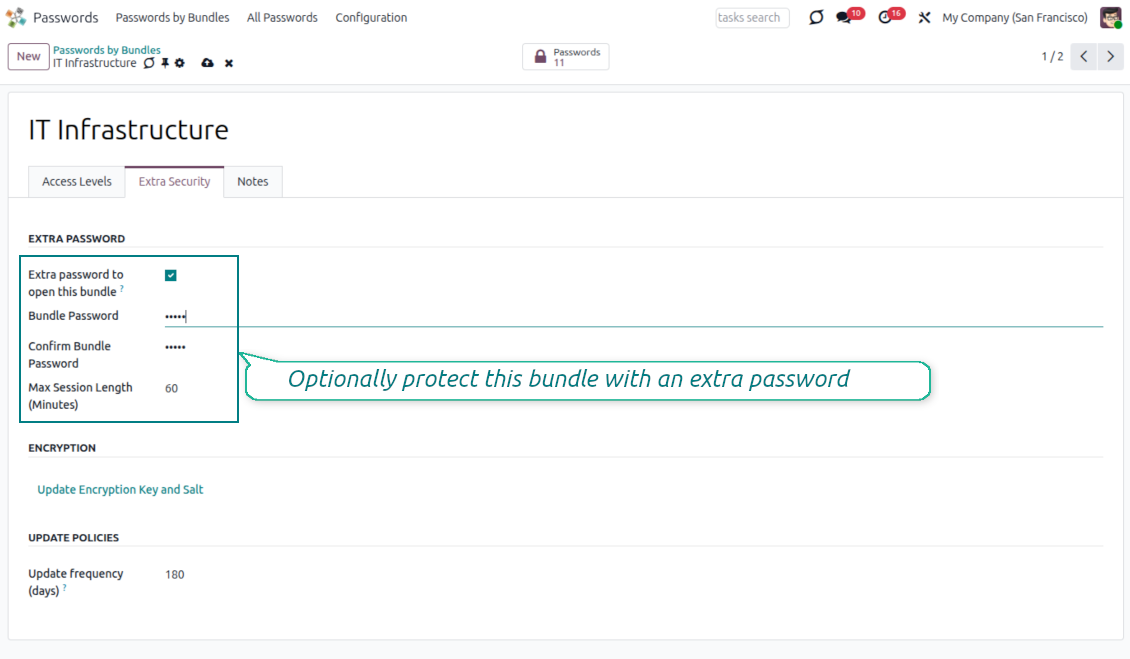
Task: Click Update Encryption Key and Salt link
Action: [x=120, y=490]
